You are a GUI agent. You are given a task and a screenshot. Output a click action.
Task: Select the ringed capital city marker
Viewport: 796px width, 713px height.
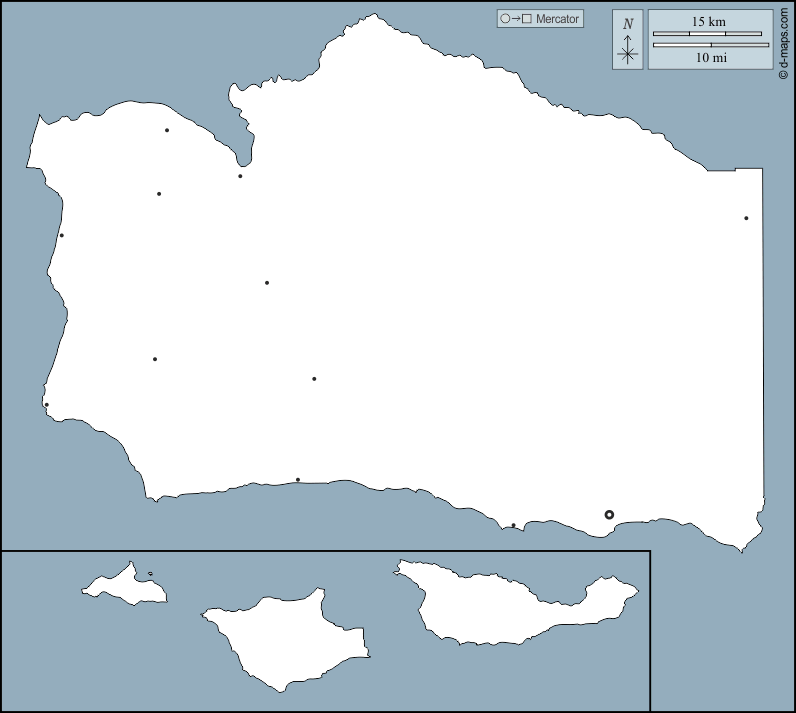point(609,515)
